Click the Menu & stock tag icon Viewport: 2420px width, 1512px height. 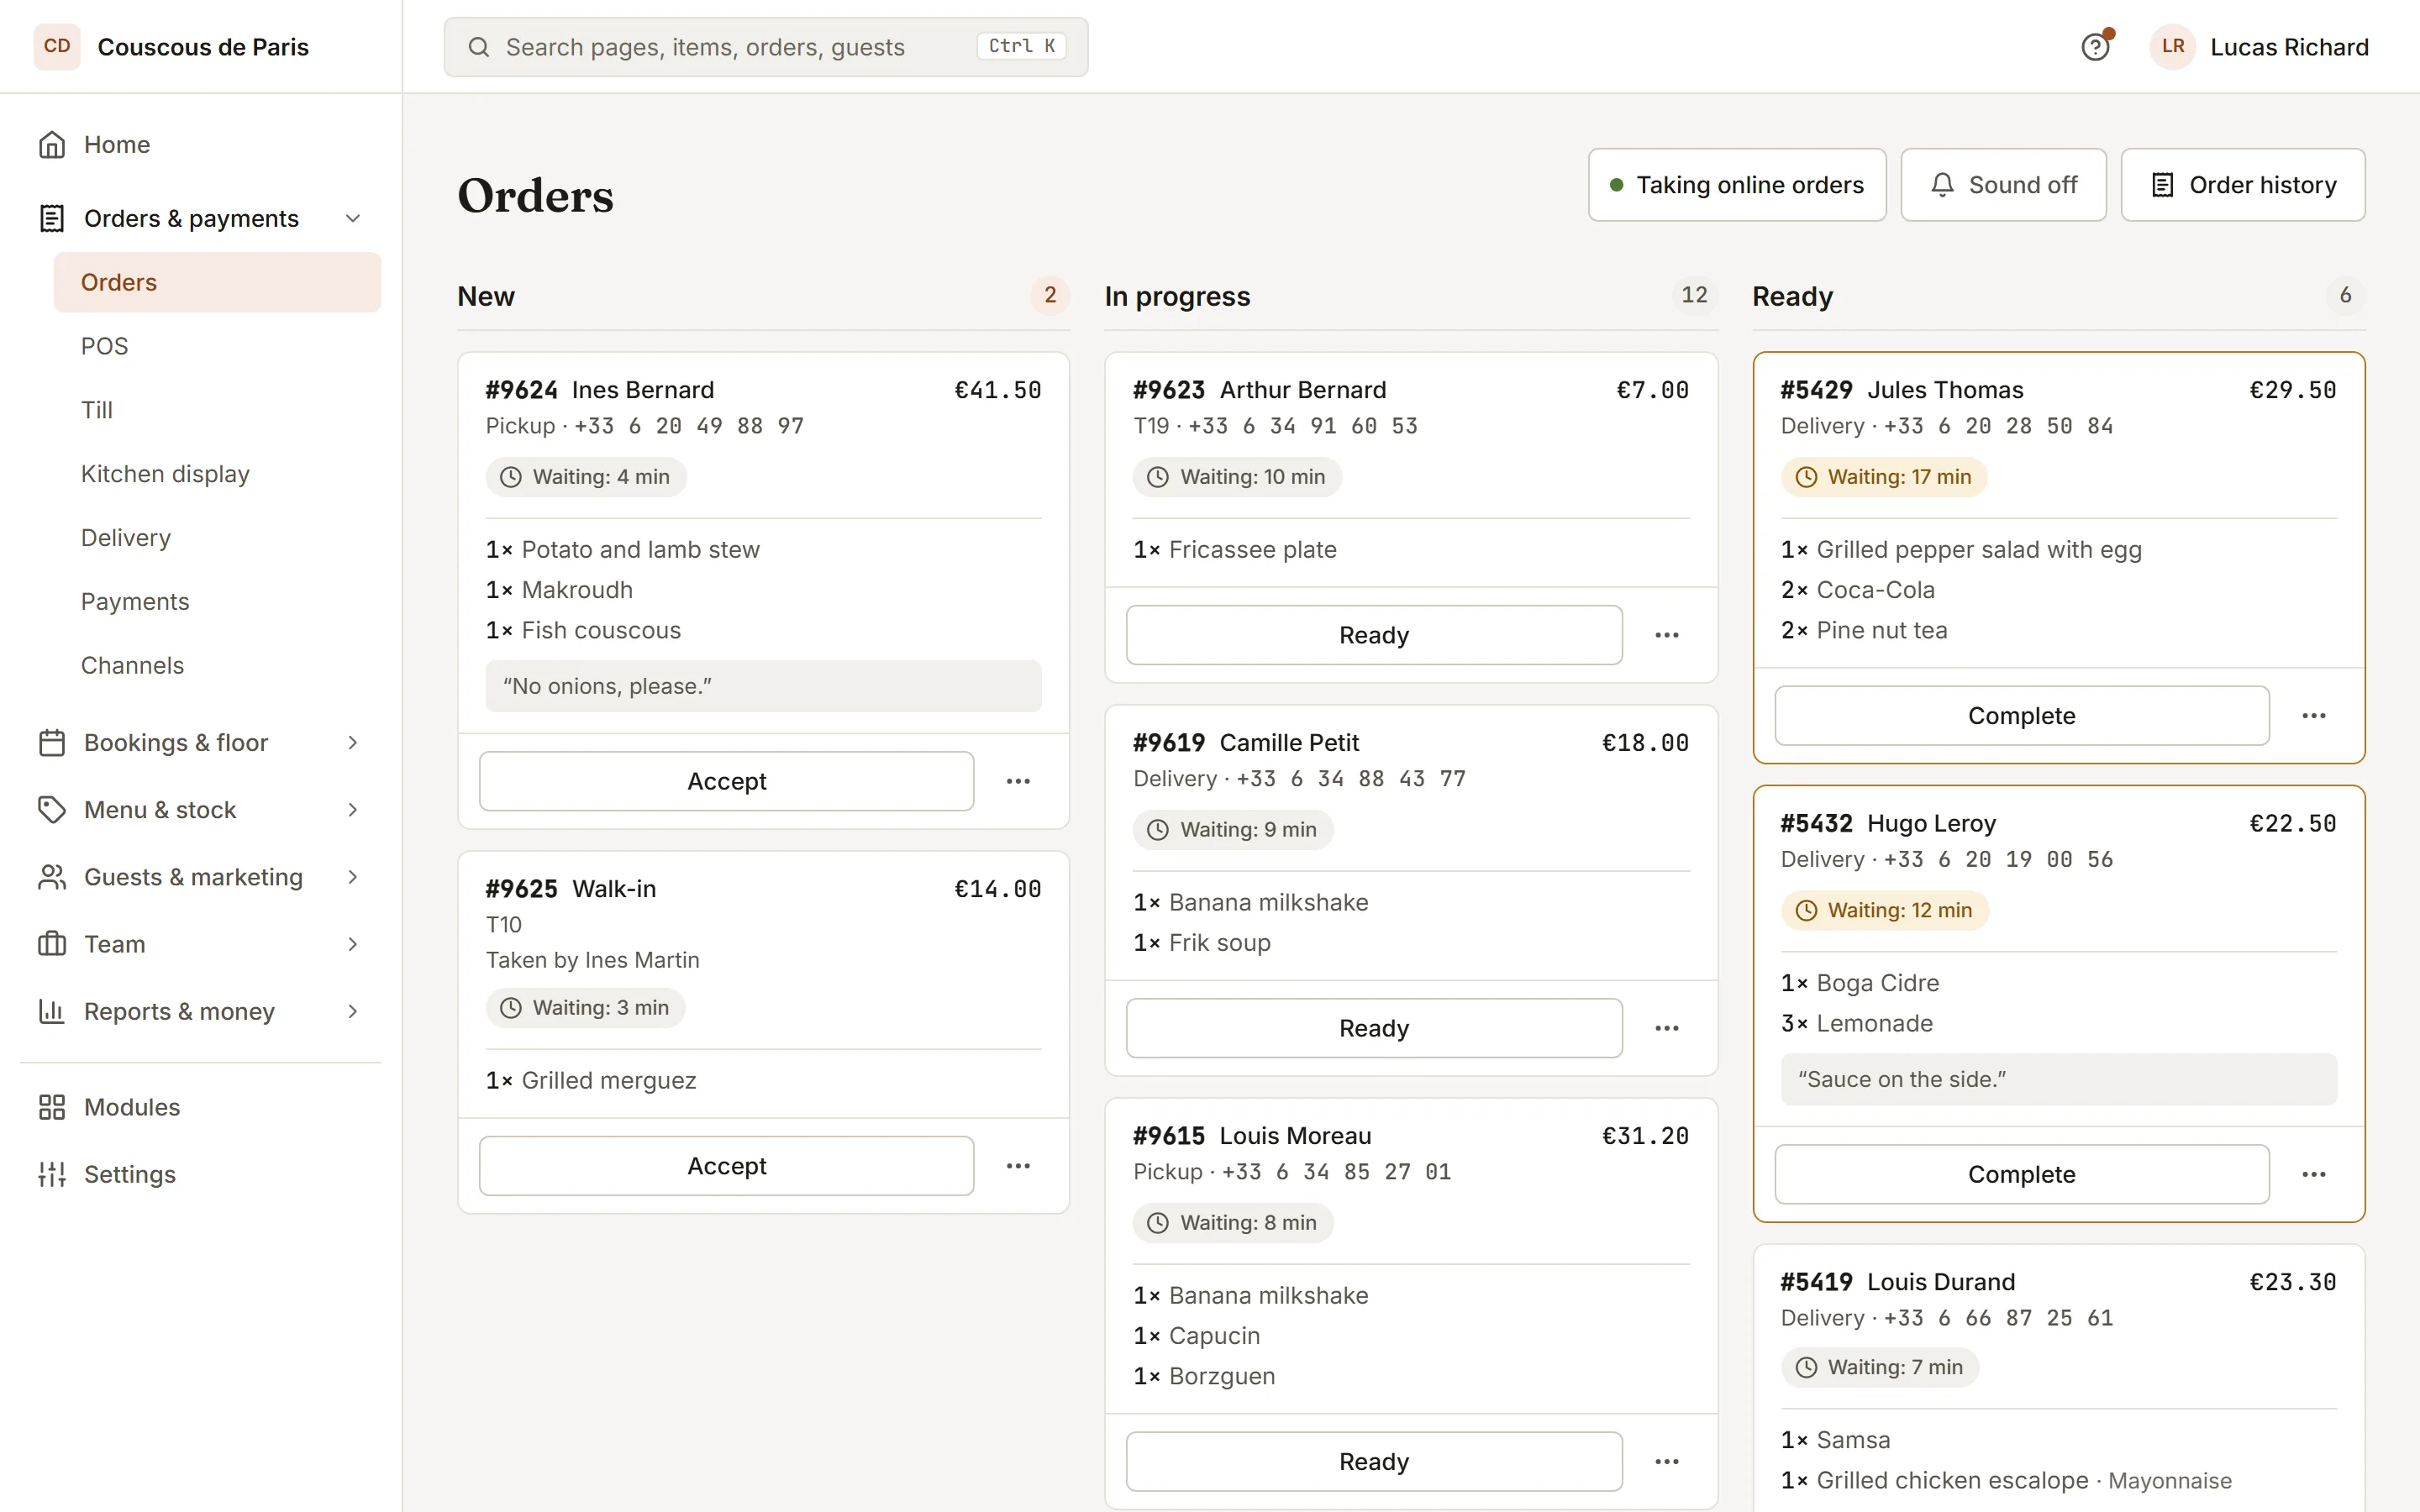pos(52,810)
